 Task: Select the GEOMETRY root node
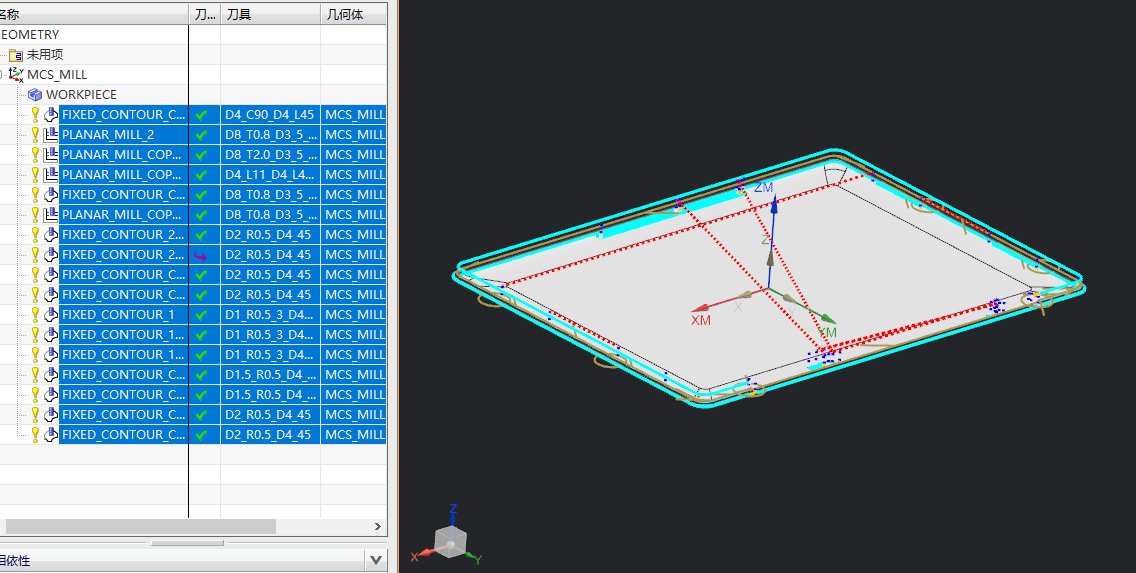(30, 35)
